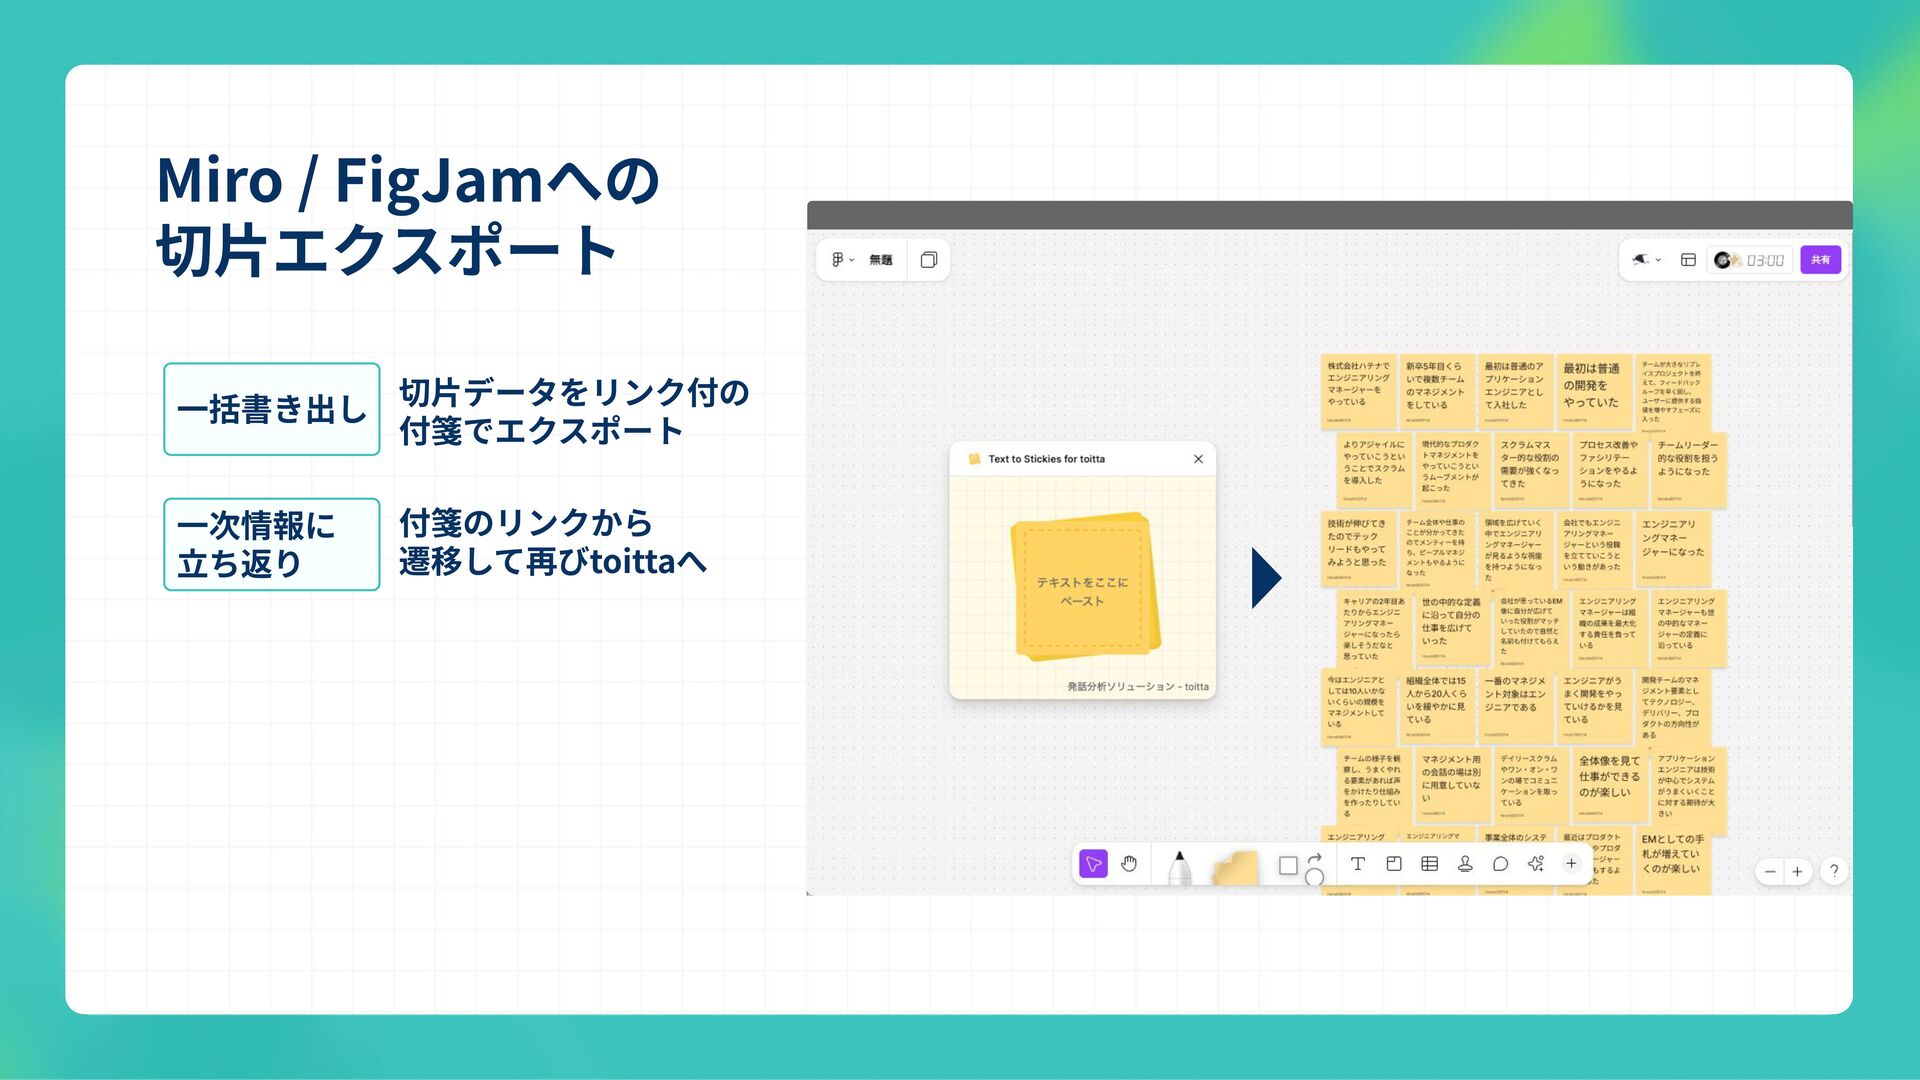Activate the hand pan tool
This screenshot has height=1080, width=1920.
(1129, 864)
